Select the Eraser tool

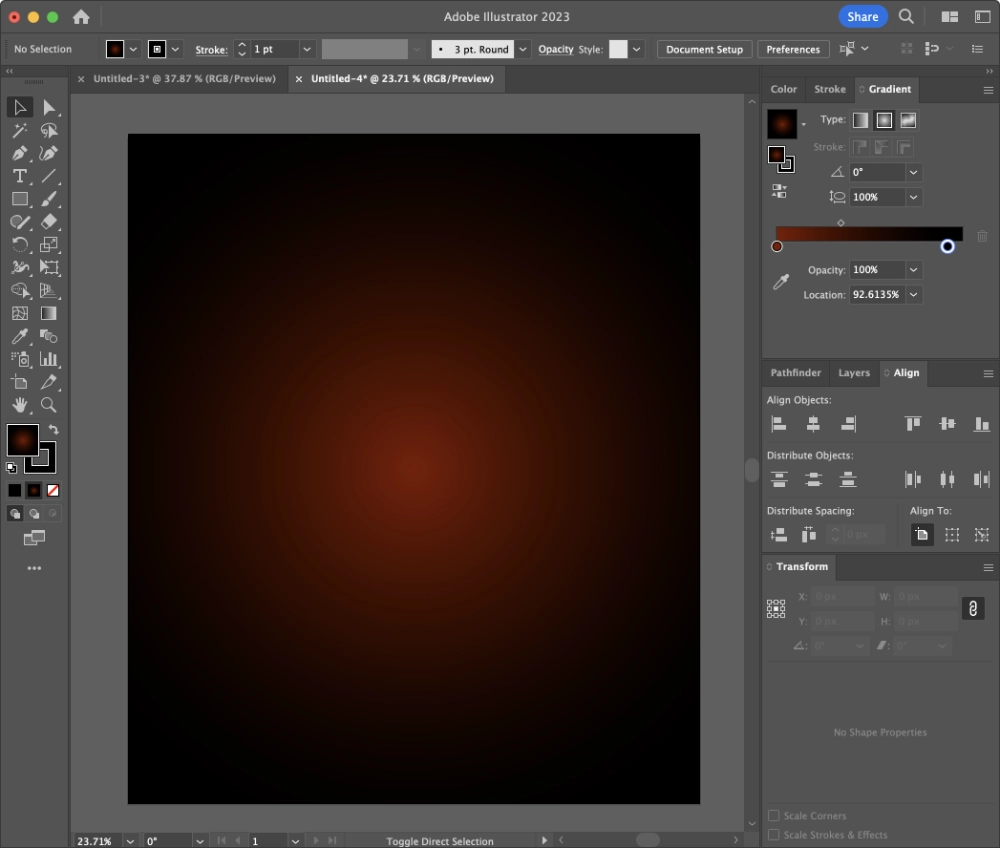48,222
